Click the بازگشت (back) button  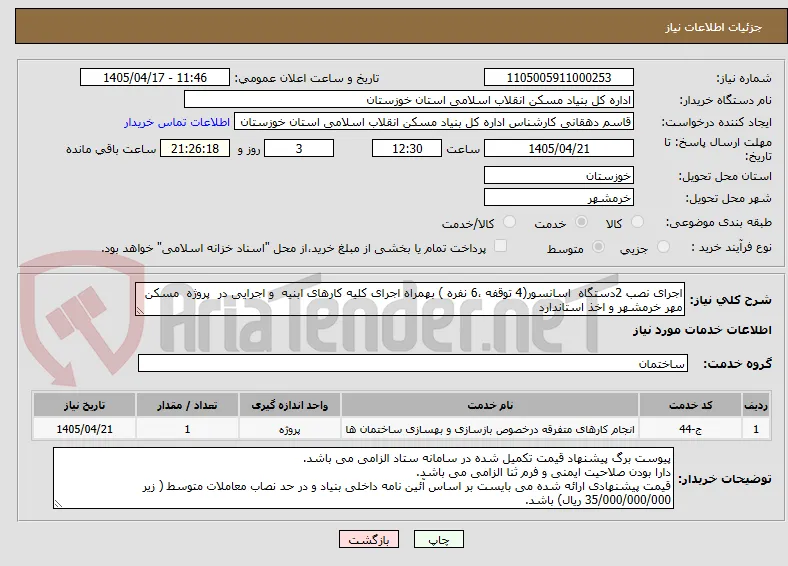click(x=369, y=539)
